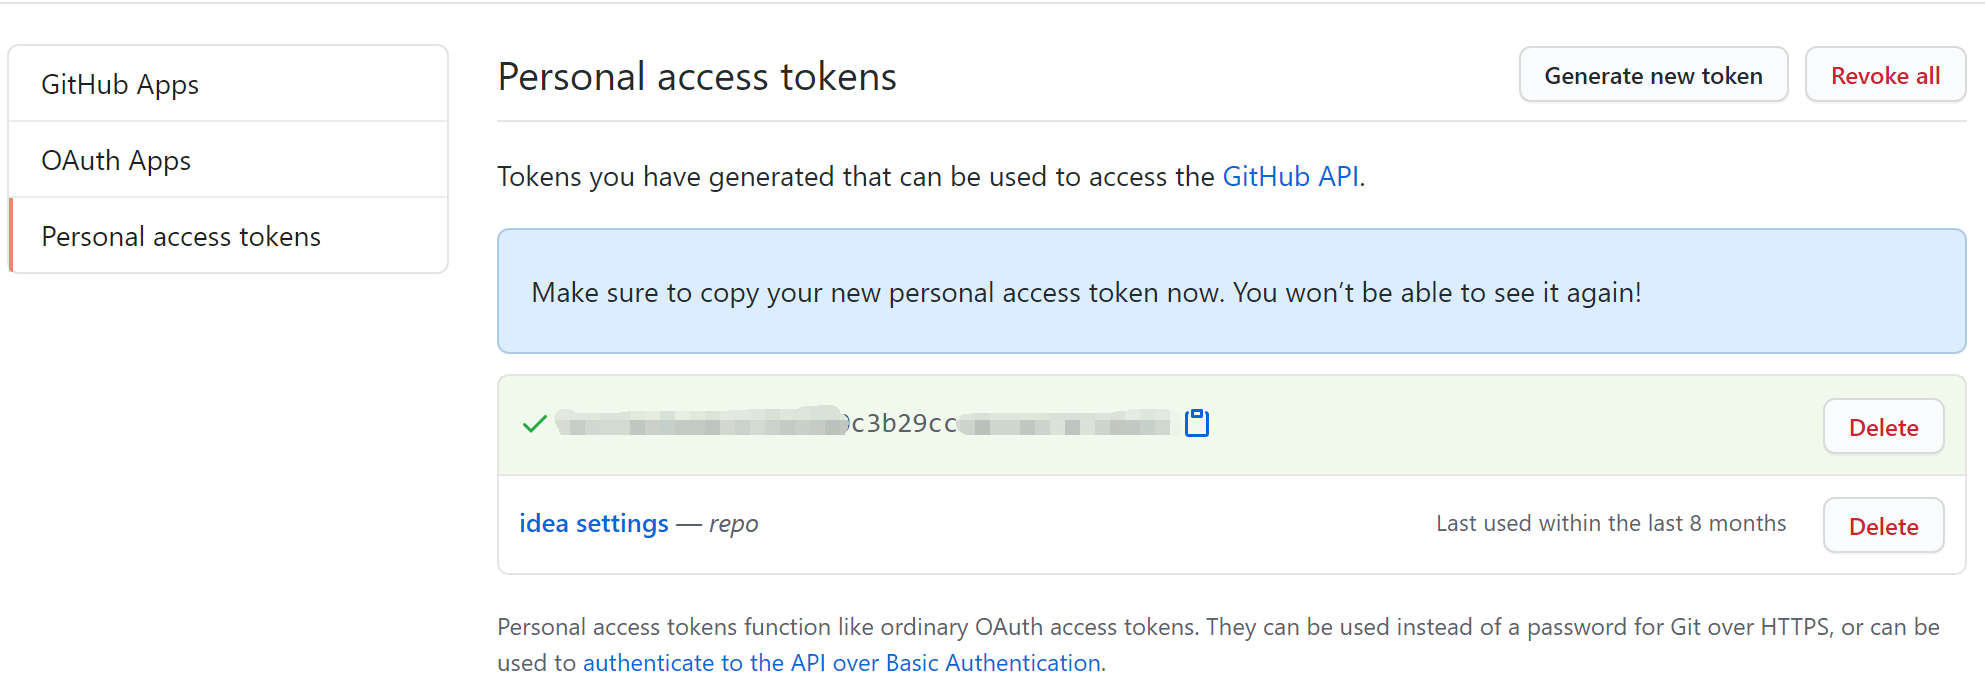Click the Last used within 8 months text
Screen dimensions: 1985x696
pyautogui.click(x=1611, y=523)
